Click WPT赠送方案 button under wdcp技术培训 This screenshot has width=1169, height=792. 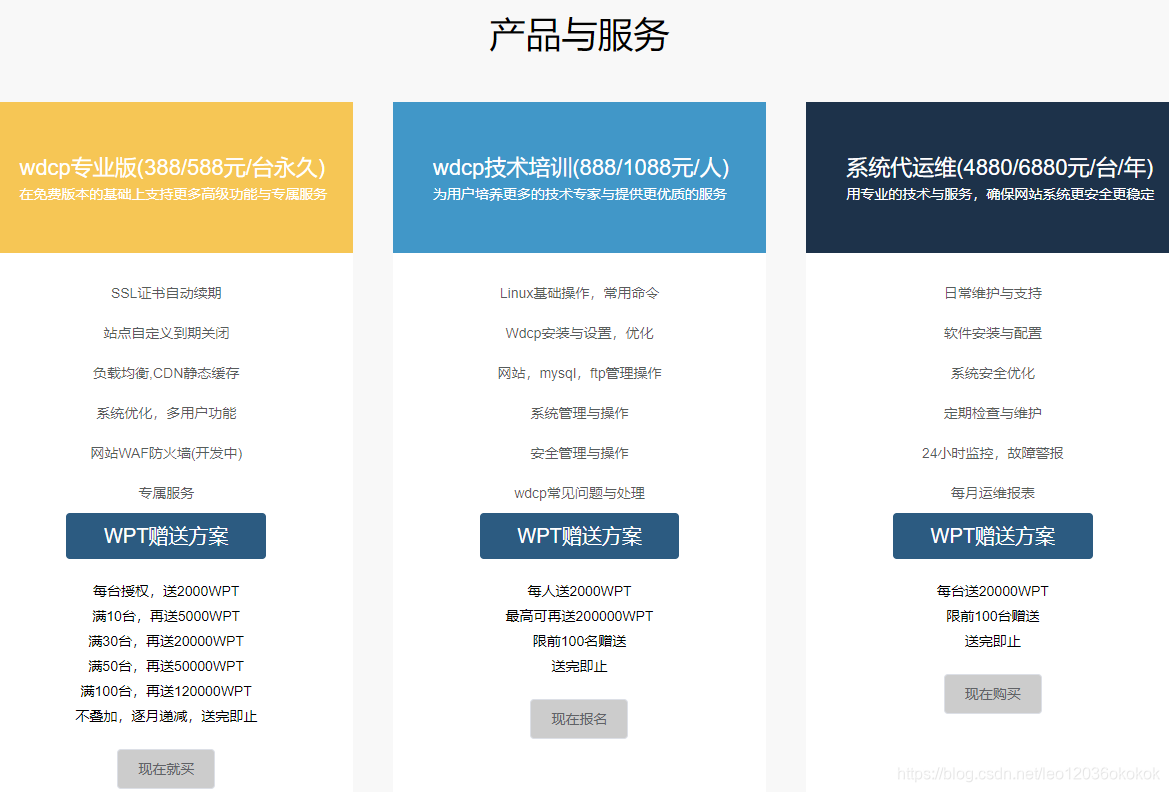579,535
